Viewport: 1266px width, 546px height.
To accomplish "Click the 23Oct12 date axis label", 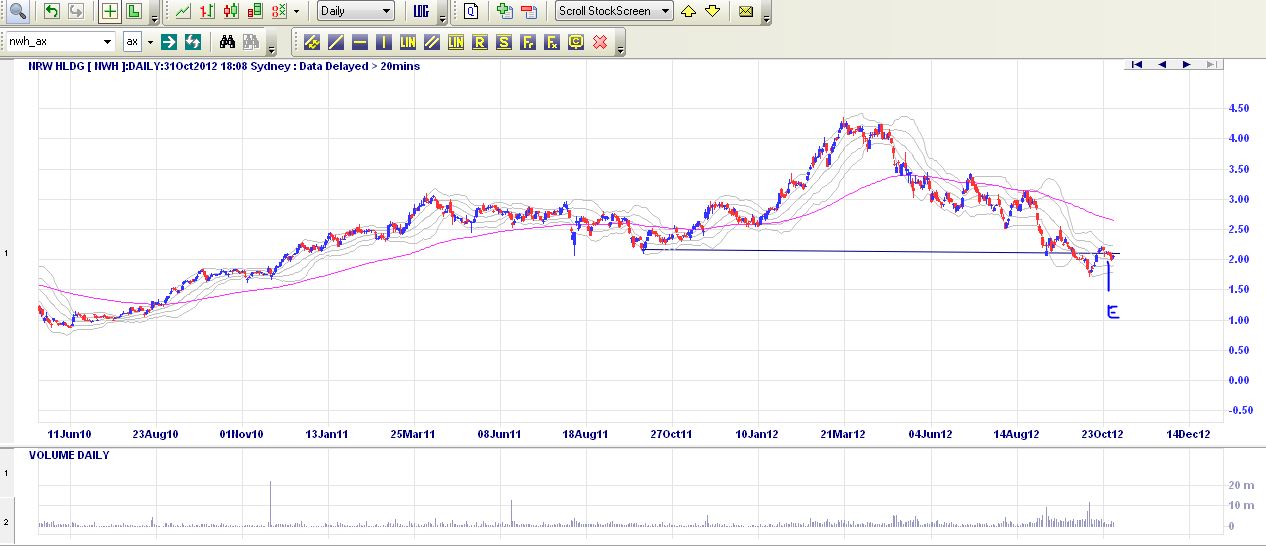I will pyautogui.click(x=1102, y=434).
